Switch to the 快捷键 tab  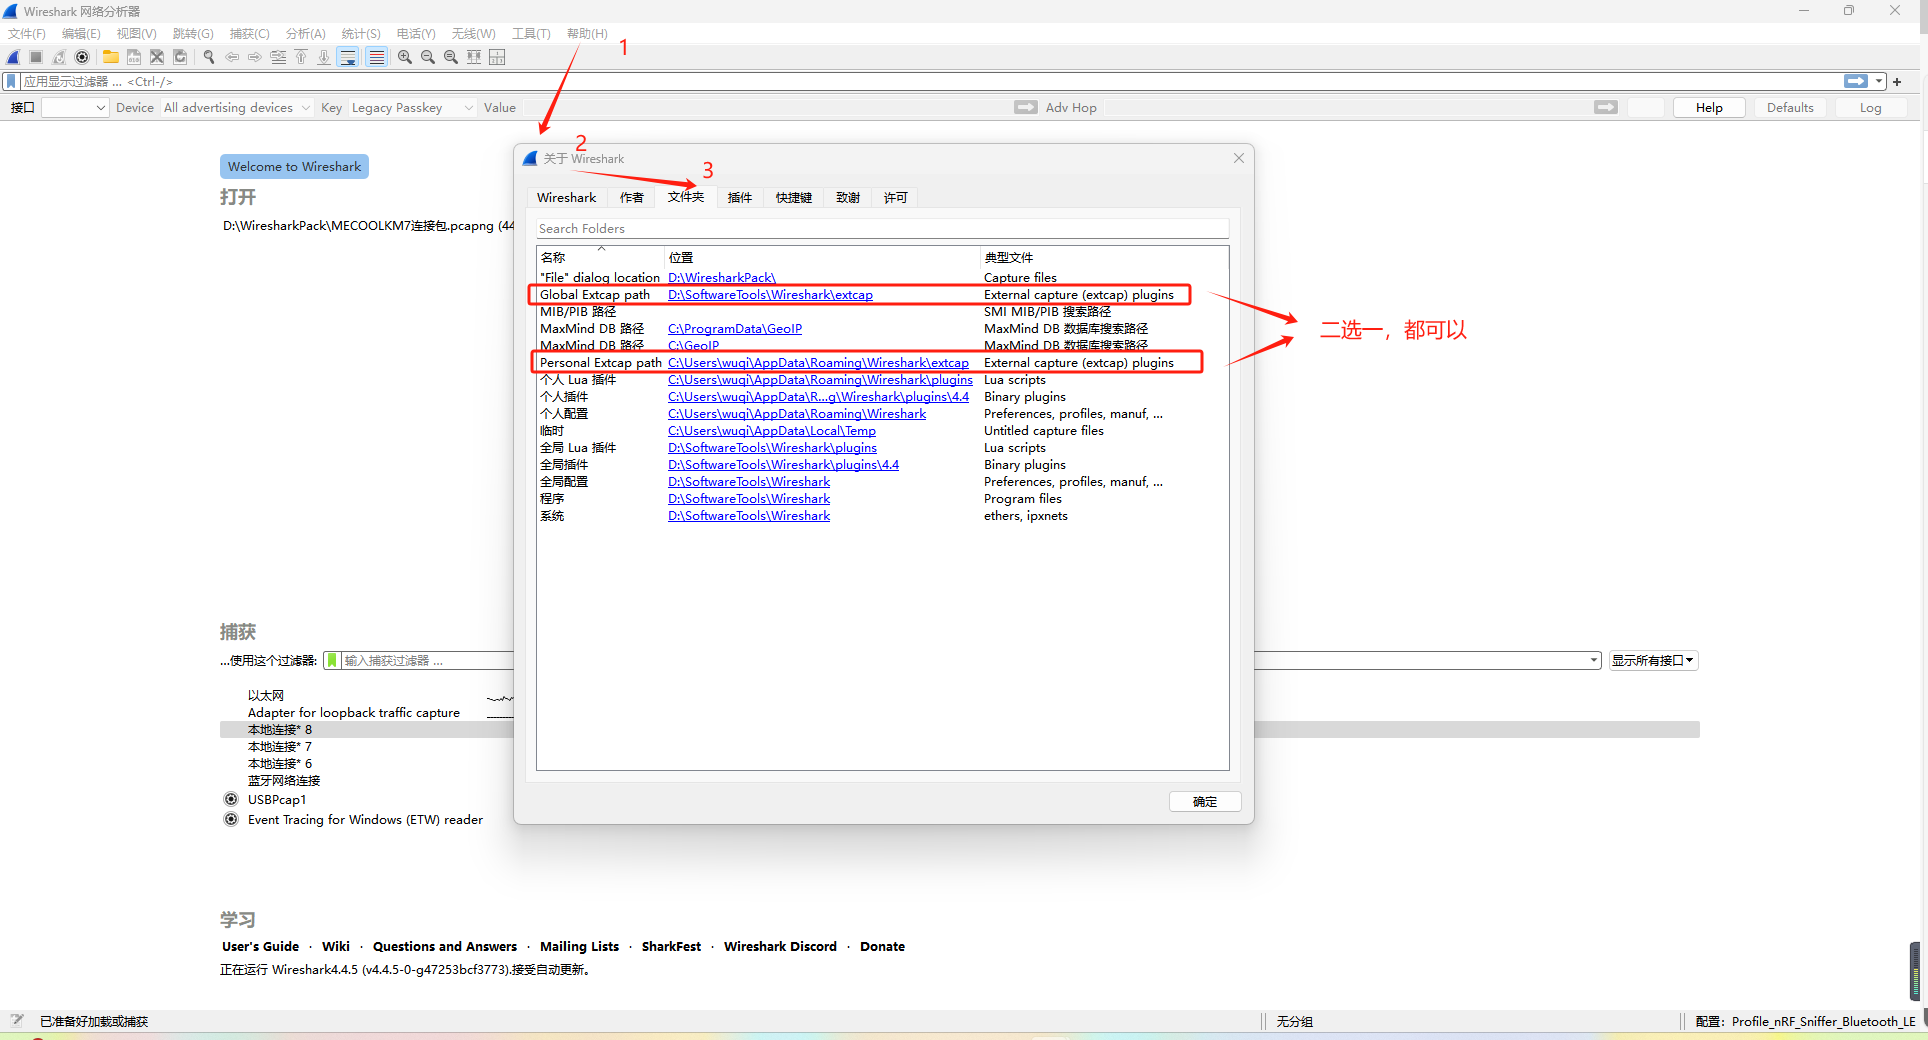pyautogui.click(x=794, y=198)
